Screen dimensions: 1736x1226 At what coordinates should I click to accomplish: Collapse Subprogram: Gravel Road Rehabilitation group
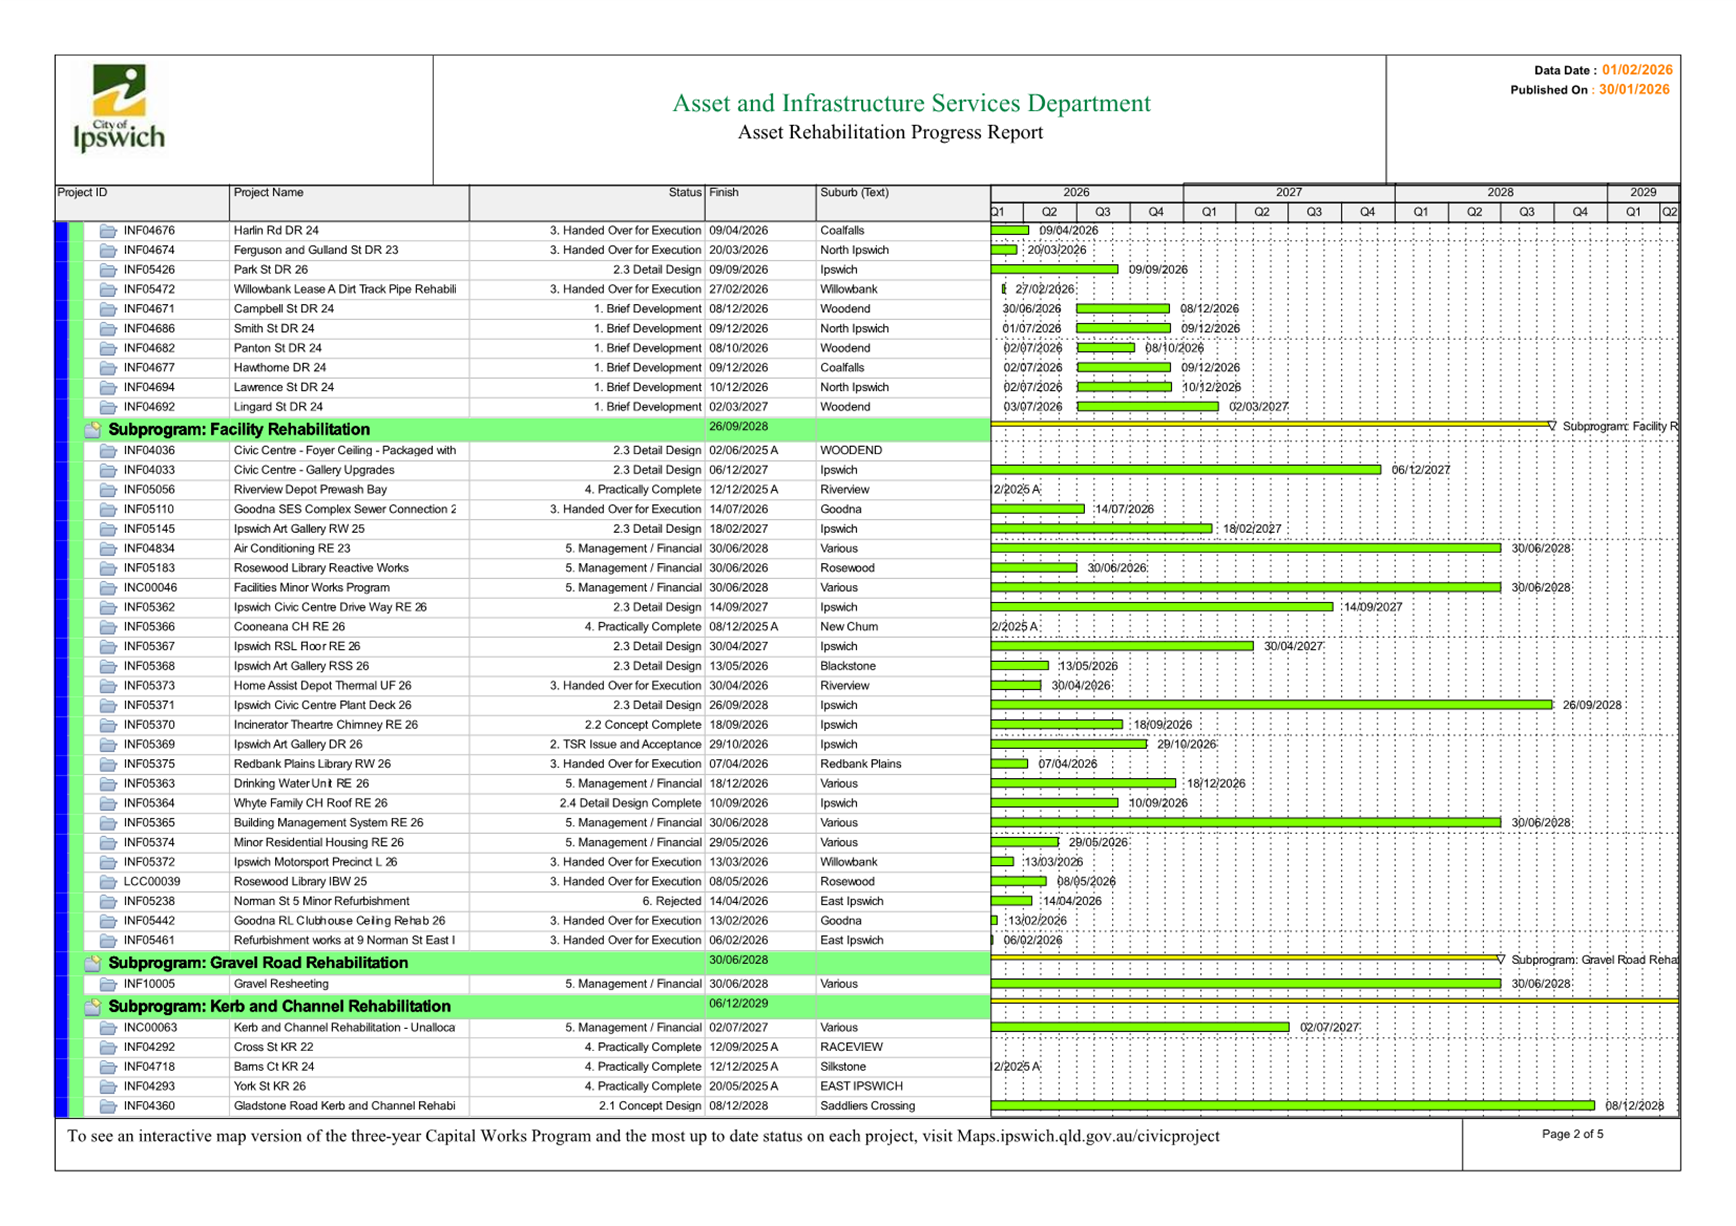pos(93,963)
